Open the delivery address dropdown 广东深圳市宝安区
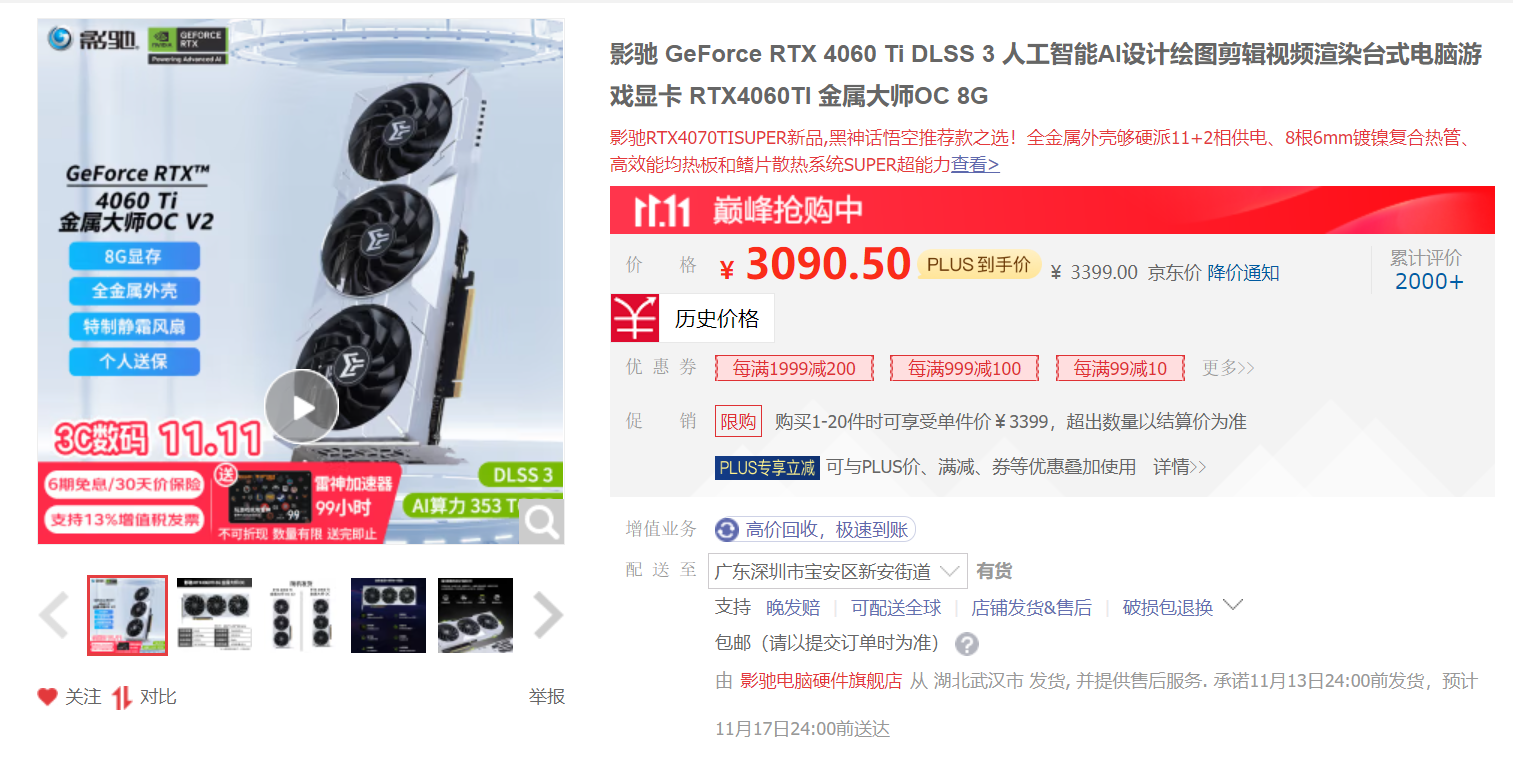The image size is (1513, 757). (x=838, y=571)
